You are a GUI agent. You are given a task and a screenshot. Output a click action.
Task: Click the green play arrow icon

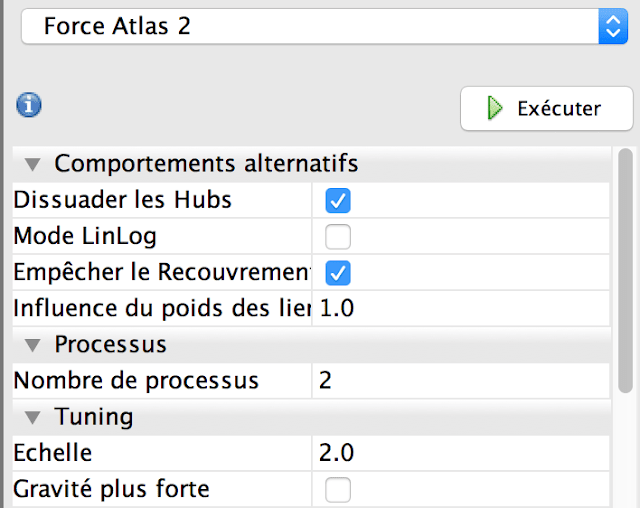point(495,108)
